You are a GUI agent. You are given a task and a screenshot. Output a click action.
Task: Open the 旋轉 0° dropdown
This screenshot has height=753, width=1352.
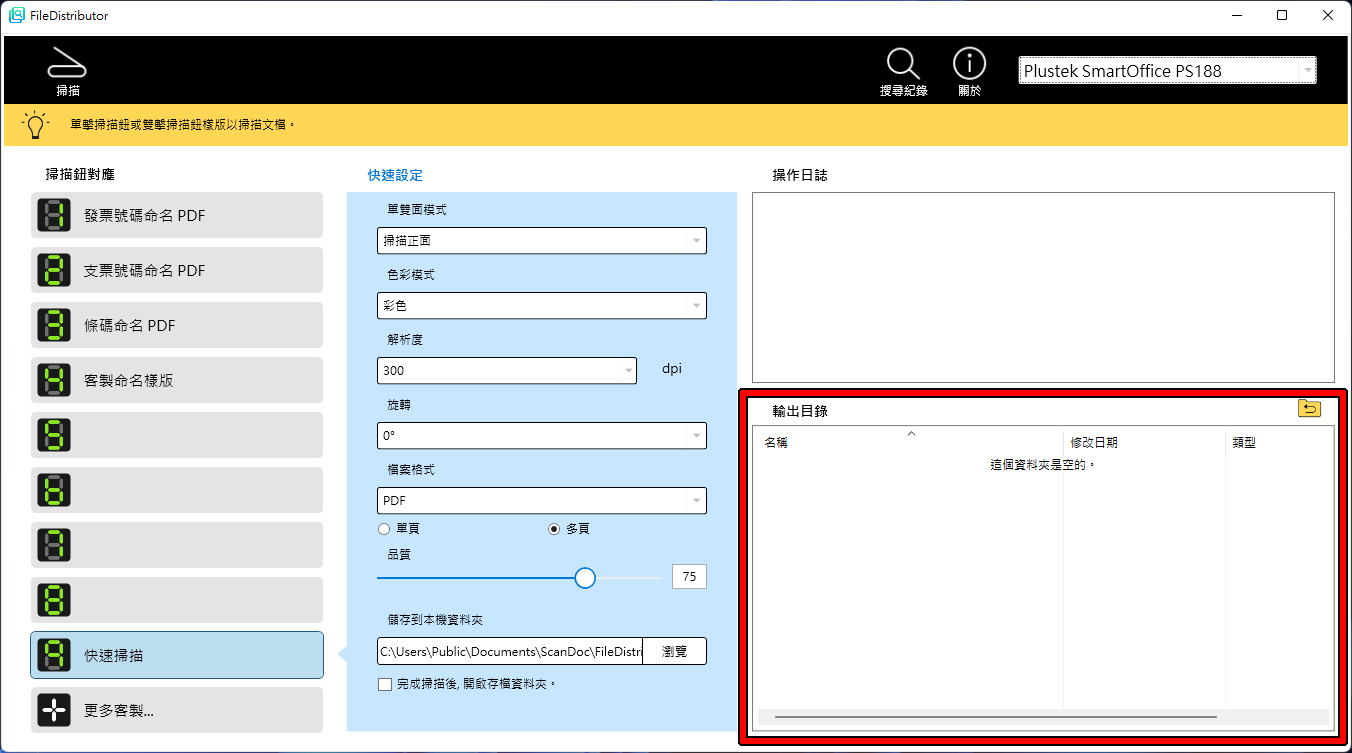[542, 435]
